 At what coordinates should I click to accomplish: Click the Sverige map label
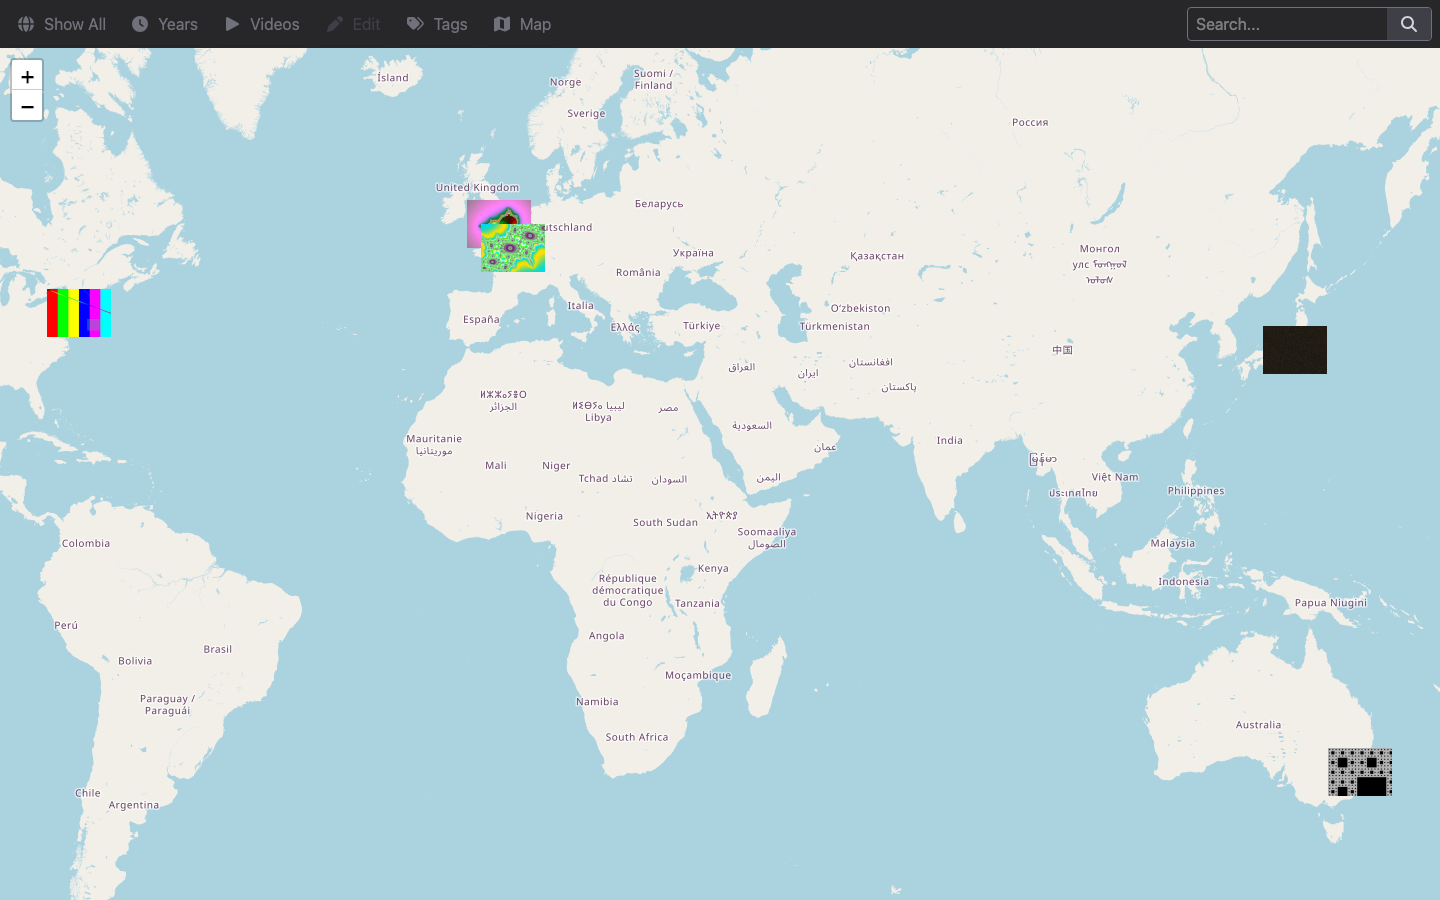click(586, 113)
